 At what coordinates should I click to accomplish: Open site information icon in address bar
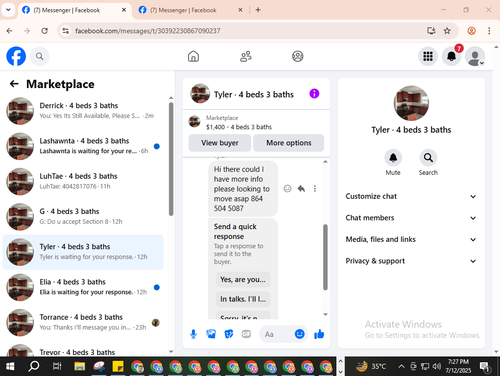[66, 31]
